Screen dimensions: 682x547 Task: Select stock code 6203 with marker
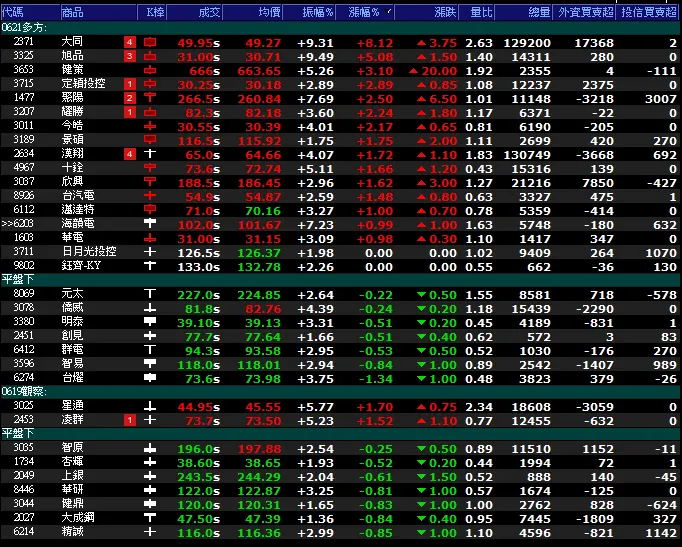pos(18,223)
